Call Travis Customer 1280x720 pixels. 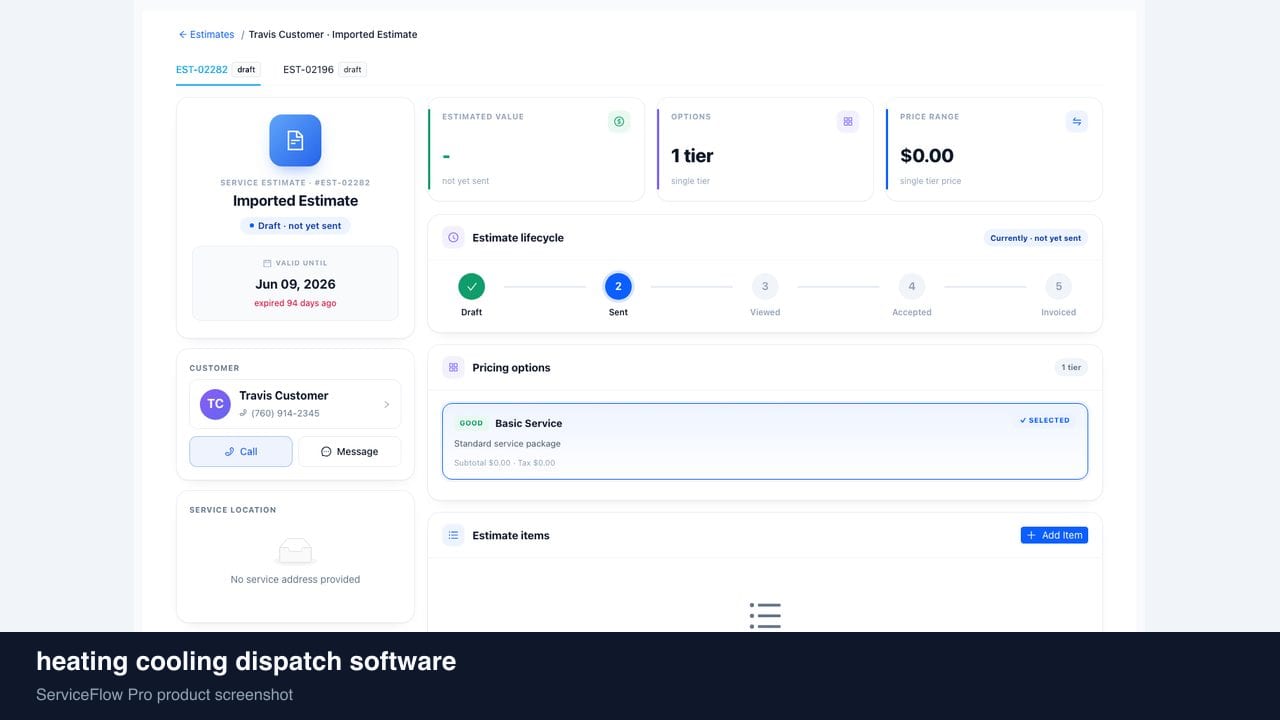click(x=241, y=451)
